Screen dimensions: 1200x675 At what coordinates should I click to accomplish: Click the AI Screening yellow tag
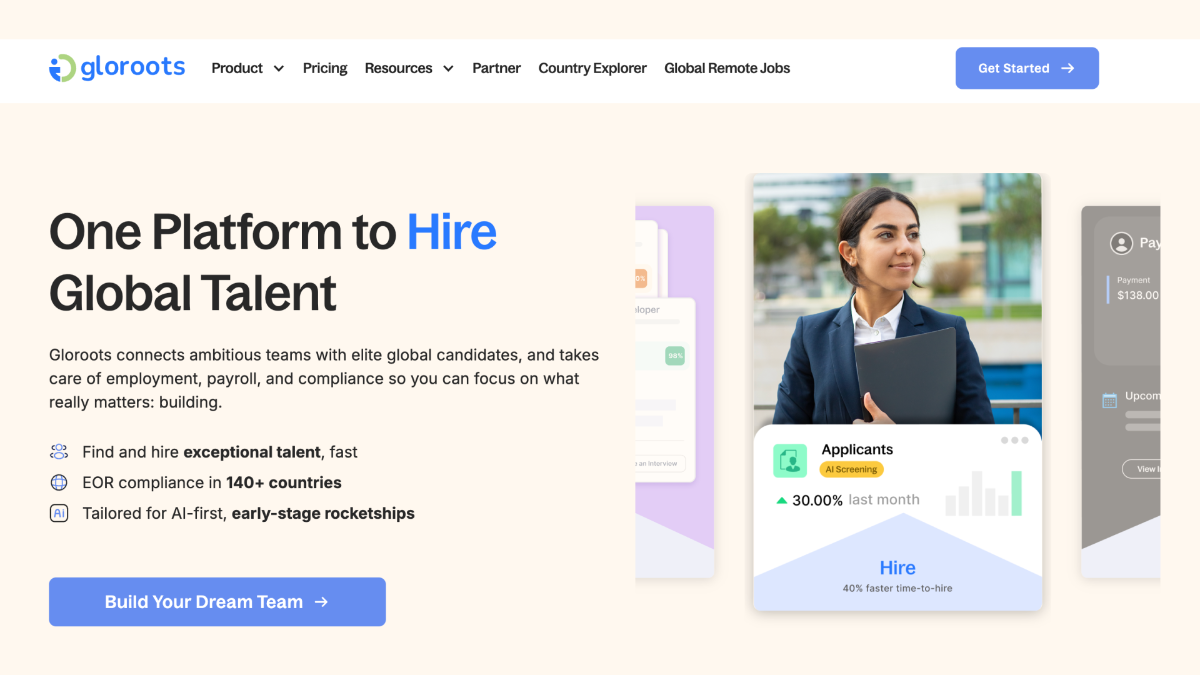(x=851, y=469)
